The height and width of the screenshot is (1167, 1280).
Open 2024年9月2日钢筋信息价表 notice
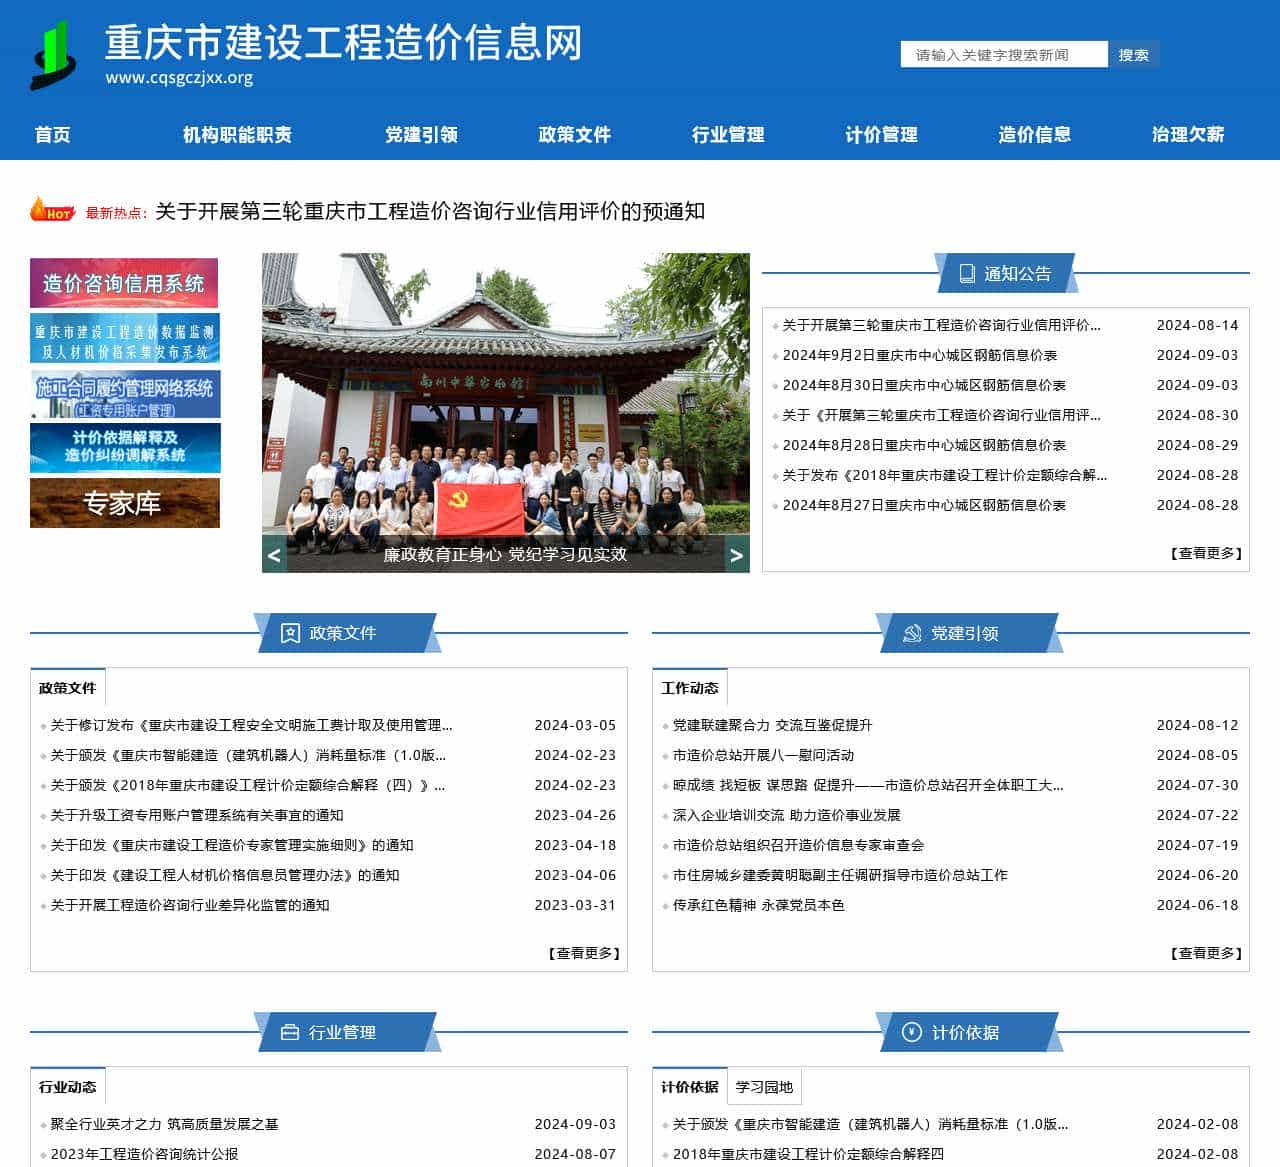pos(921,355)
